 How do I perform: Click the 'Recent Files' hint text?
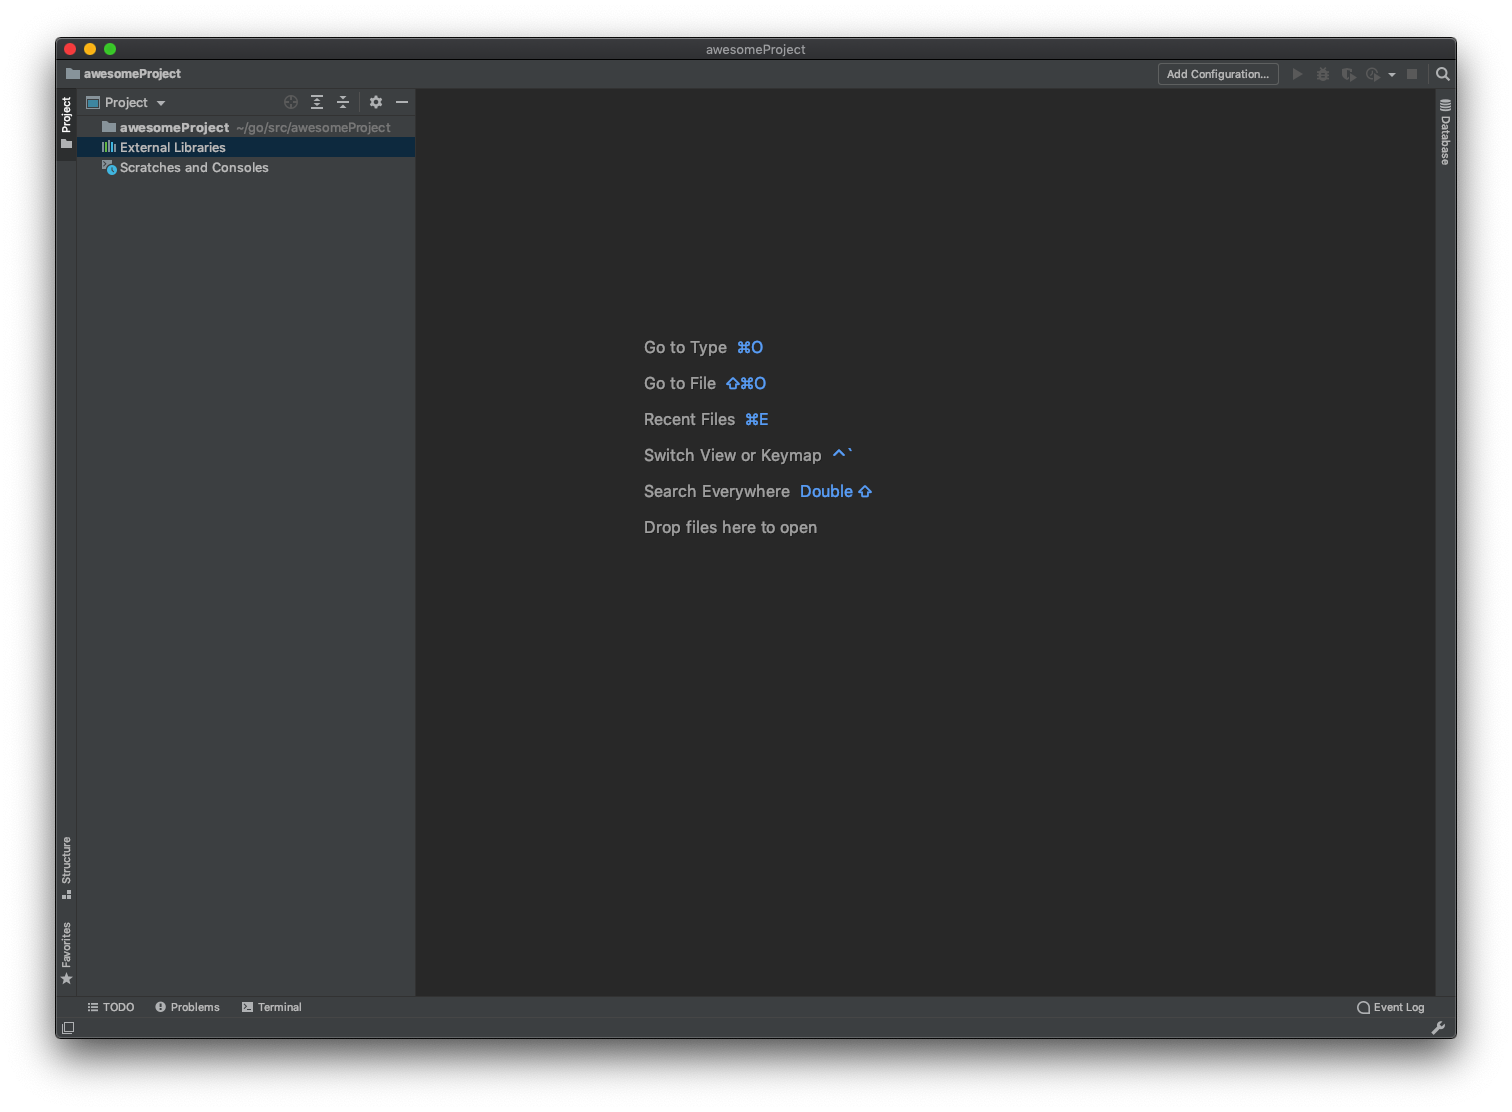689,419
